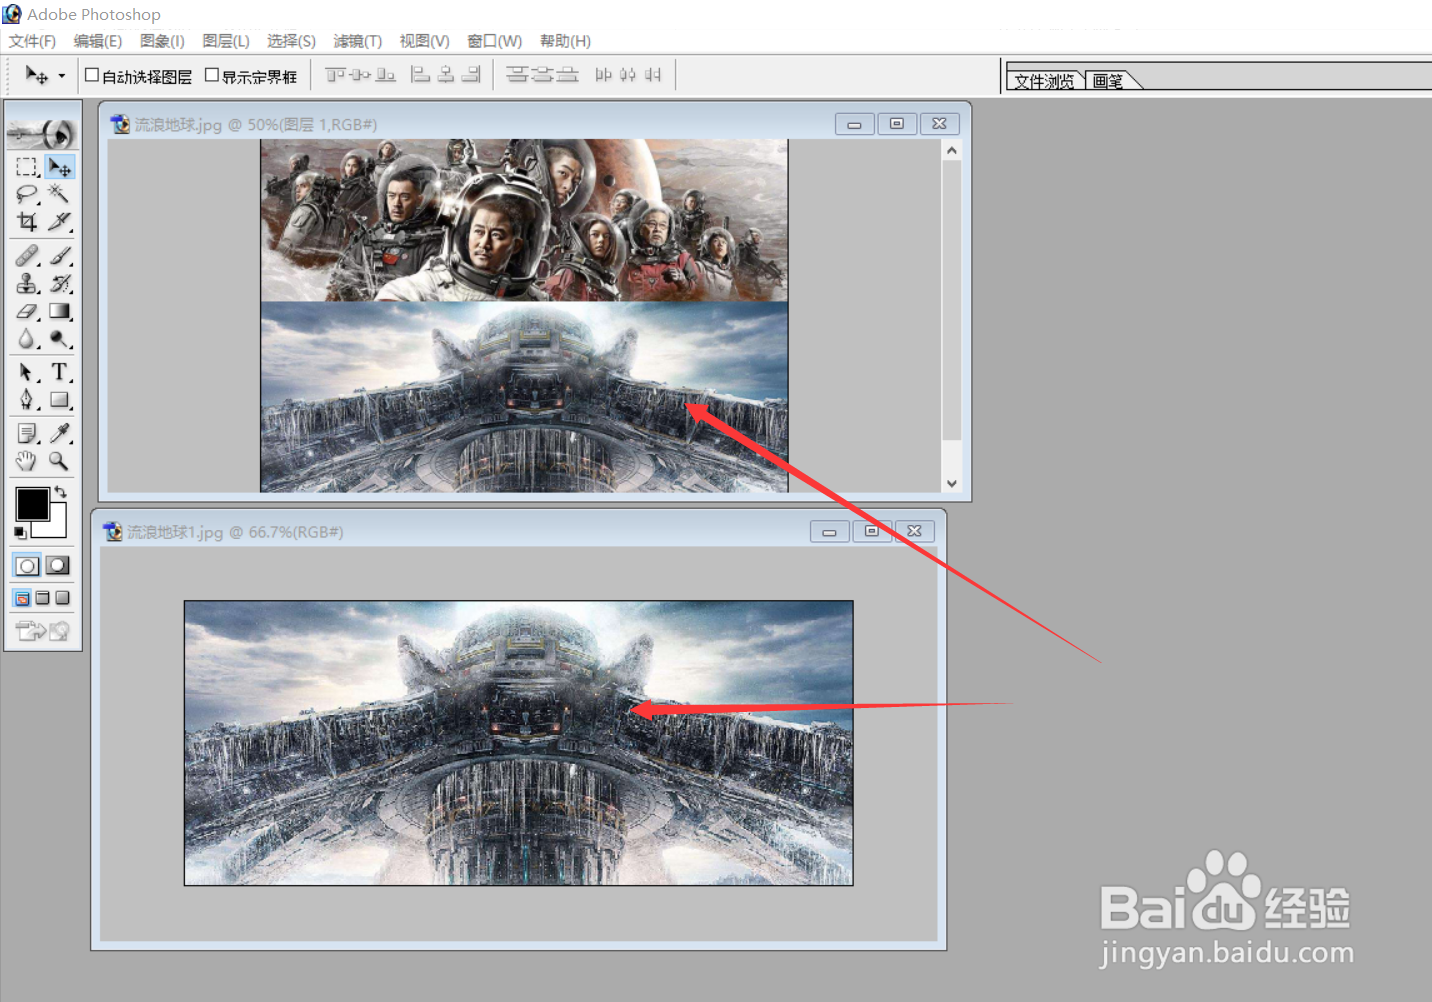
Task: Select the Slice tool
Action: pyautogui.click(x=59, y=221)
